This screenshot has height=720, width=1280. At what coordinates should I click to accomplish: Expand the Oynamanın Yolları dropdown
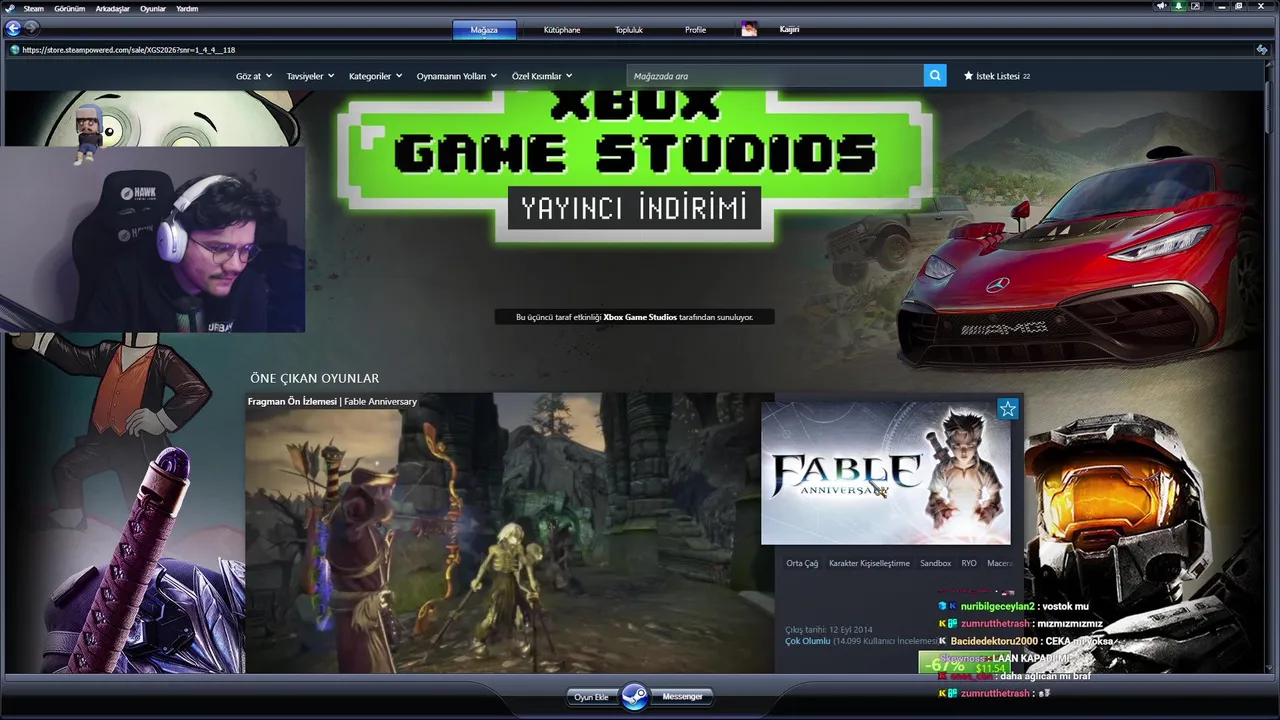pyautogui.click(x=456, y=76)
